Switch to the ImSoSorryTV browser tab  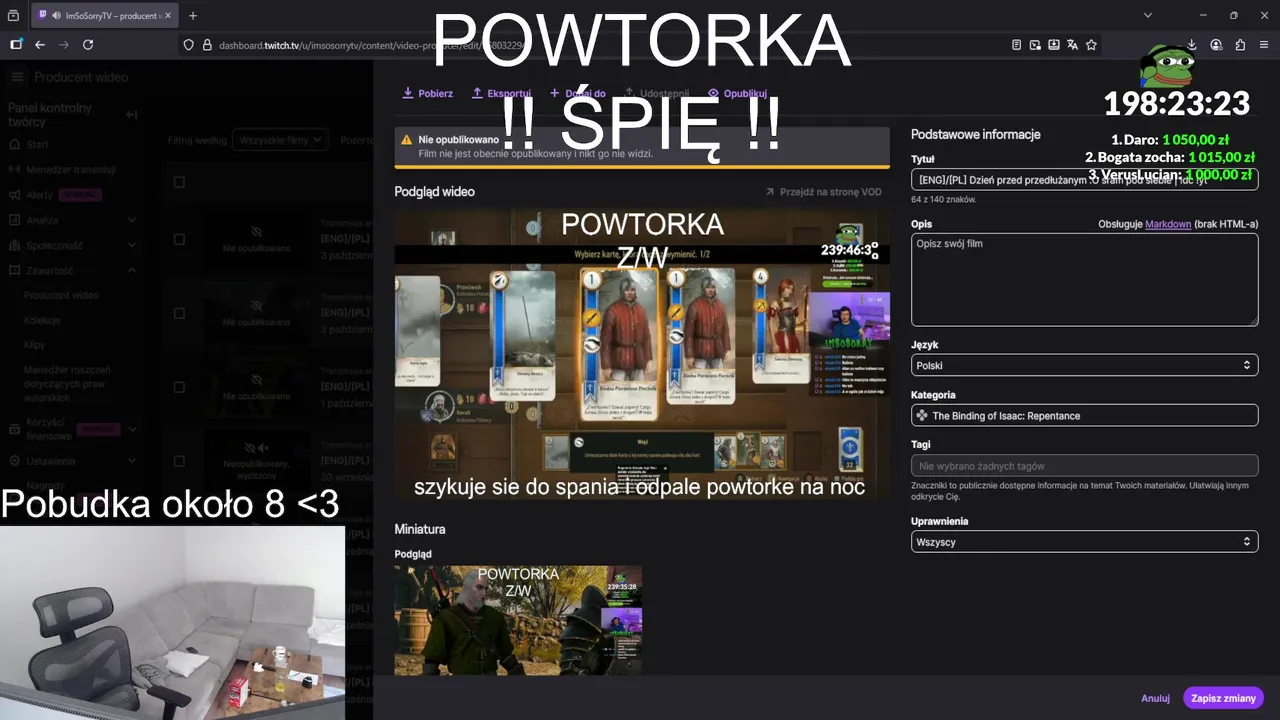(104, 16)
